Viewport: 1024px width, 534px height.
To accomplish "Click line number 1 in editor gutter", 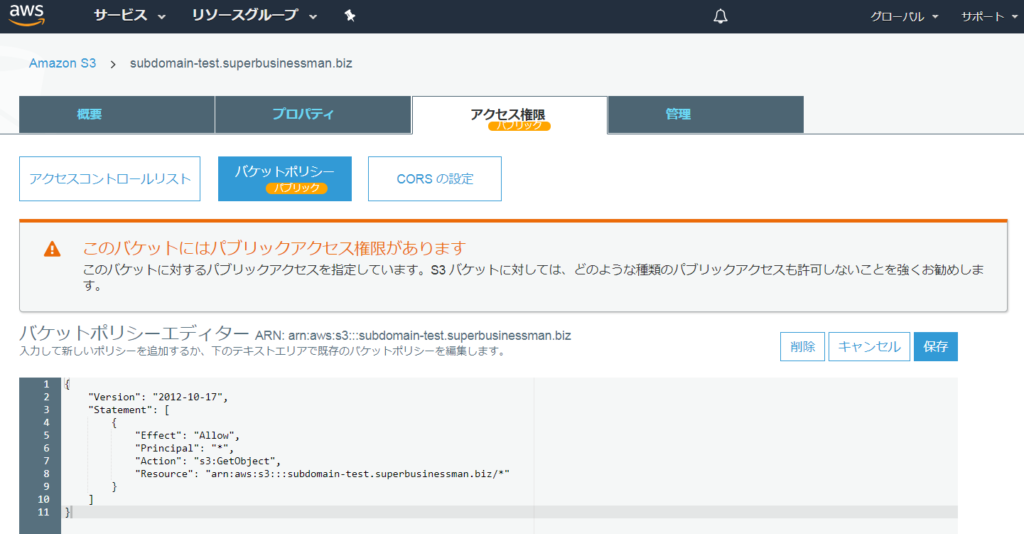I will coord(46,385).
